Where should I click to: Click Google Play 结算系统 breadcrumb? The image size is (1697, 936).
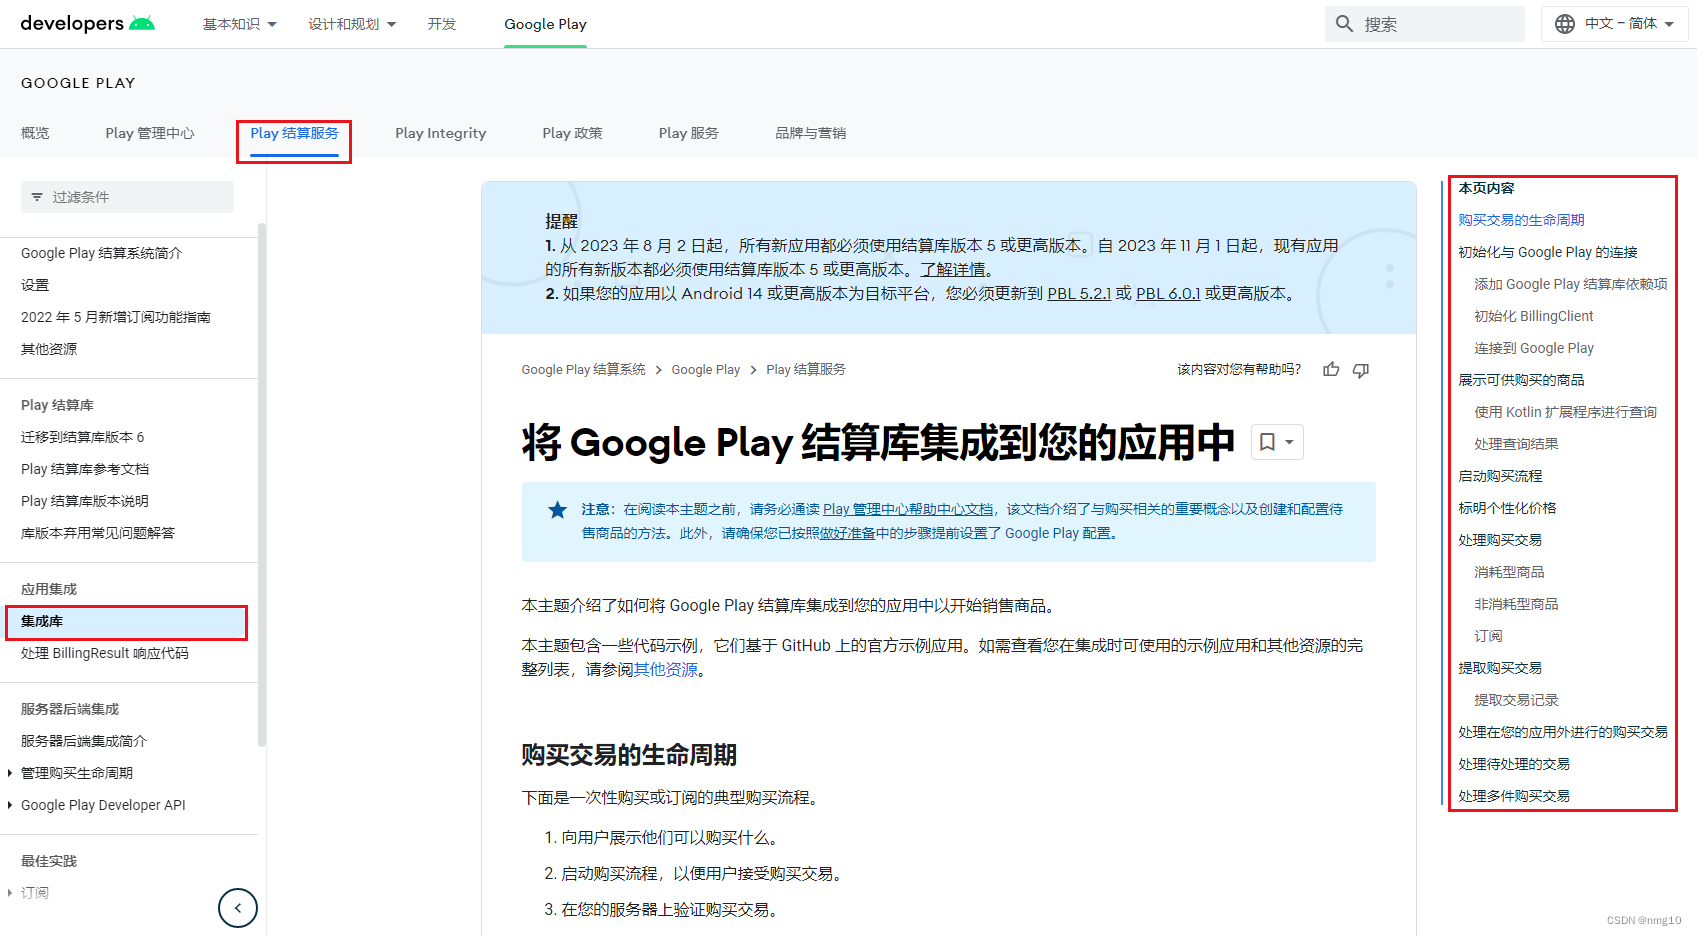tap(583, 369)
